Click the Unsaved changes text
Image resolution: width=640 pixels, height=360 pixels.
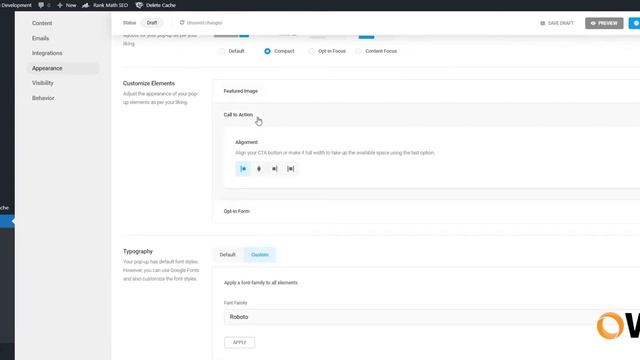point(204,23)
